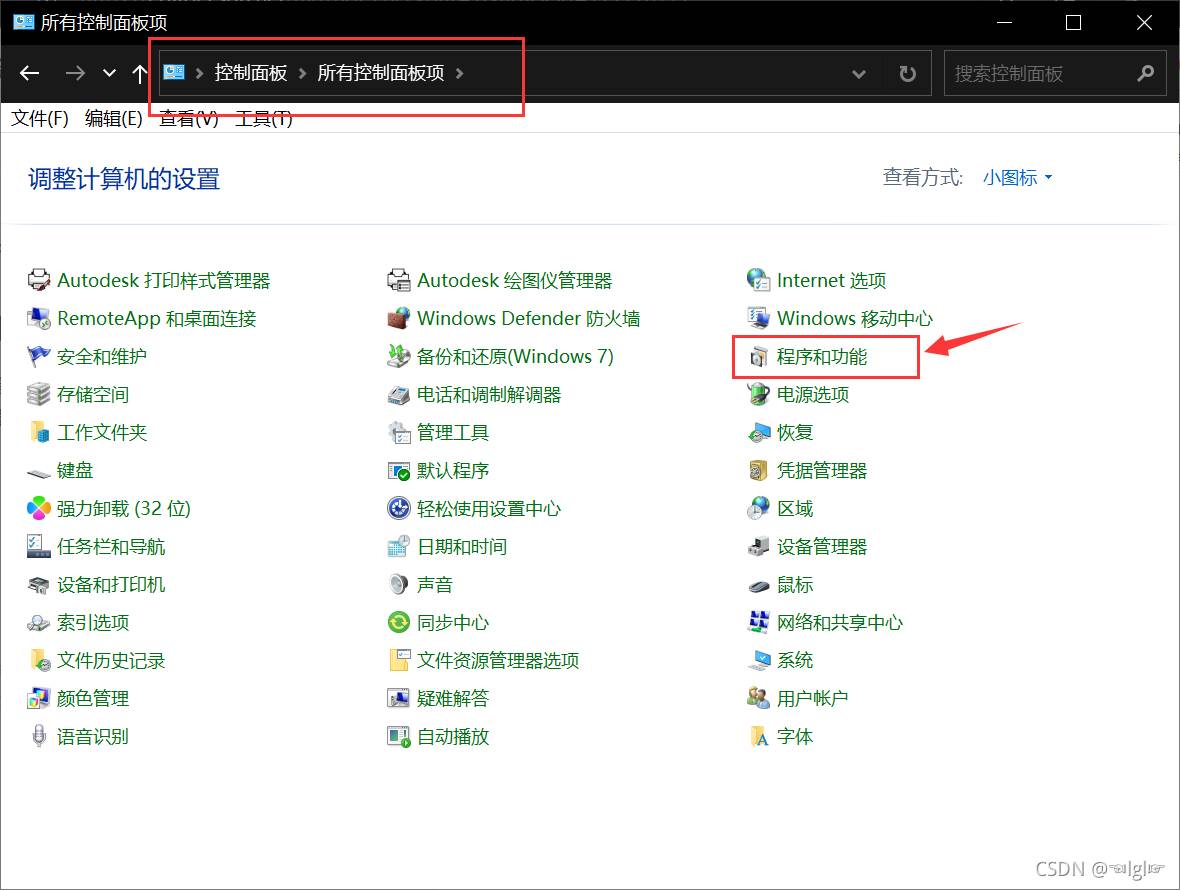
Task: Click the 强力卸载 (32 位) icon
Action: point(39,509)
